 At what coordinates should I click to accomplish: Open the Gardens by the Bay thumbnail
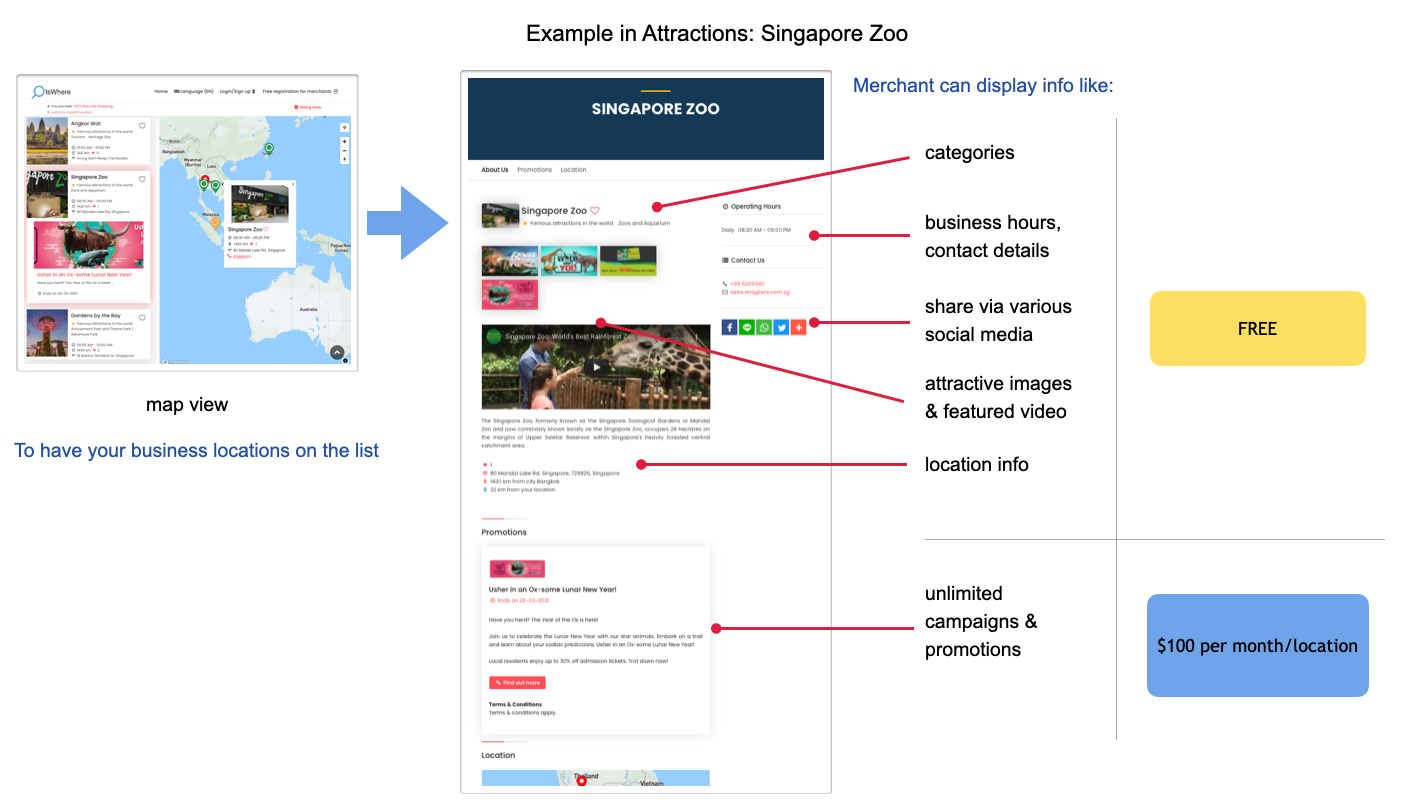(46, 334)
